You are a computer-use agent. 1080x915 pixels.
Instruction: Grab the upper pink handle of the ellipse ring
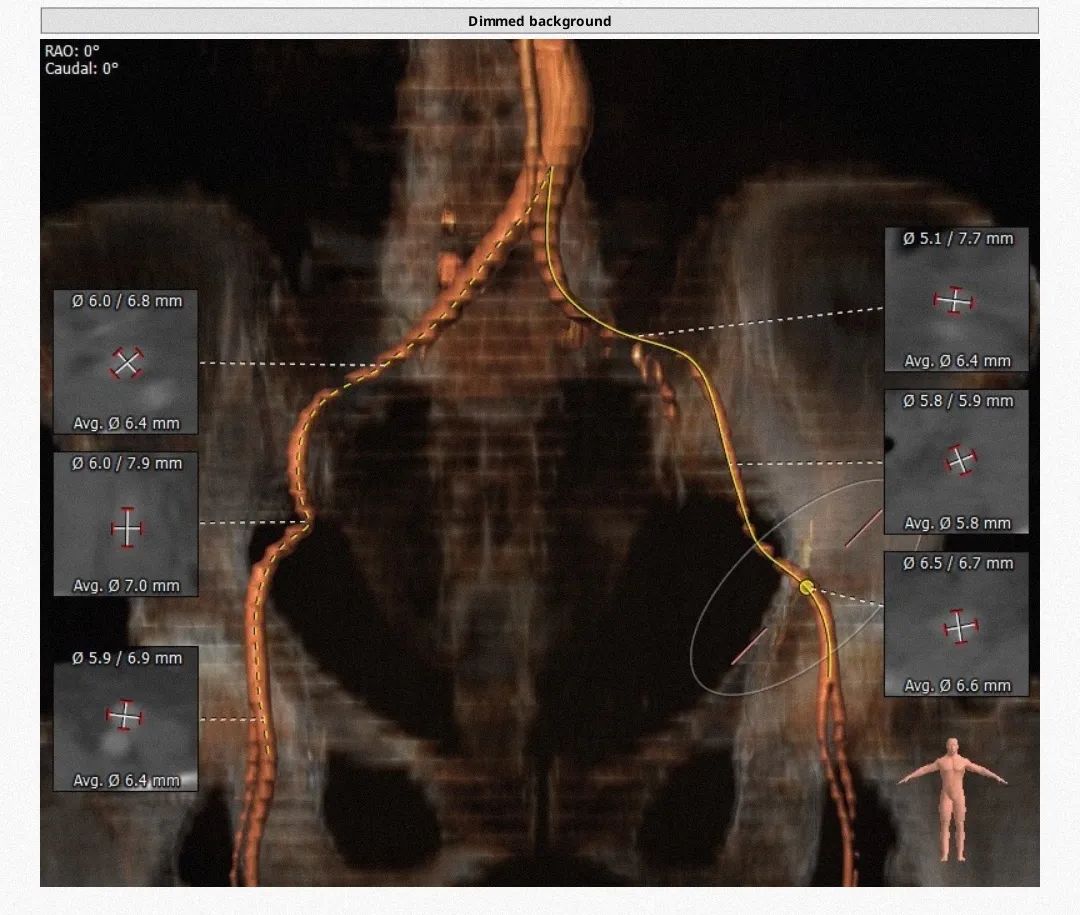pyautogui.click(x=863, y=528)
